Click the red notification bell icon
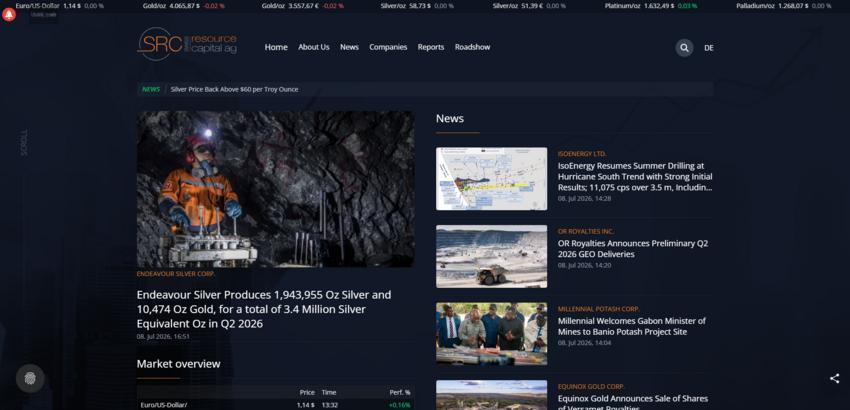This screenshot has width=850, height=410. (9, 15)
